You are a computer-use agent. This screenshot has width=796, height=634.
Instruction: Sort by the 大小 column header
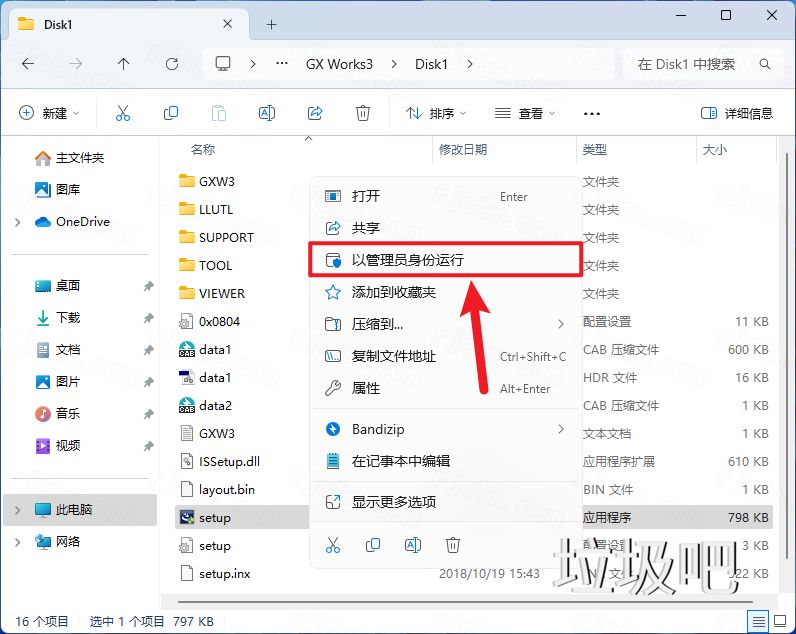tap(714, 149)
